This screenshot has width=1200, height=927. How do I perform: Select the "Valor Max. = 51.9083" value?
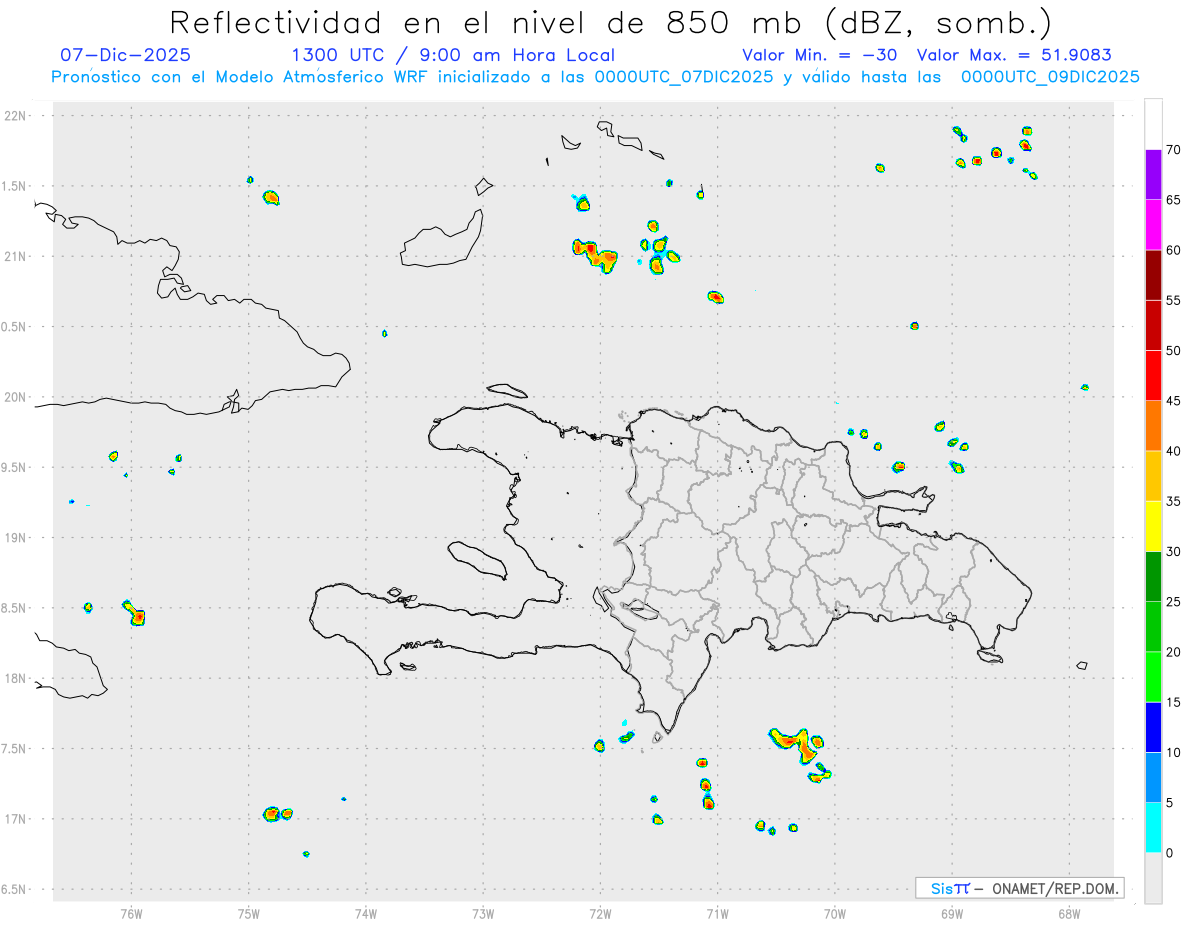click(x=1014, y=55)
